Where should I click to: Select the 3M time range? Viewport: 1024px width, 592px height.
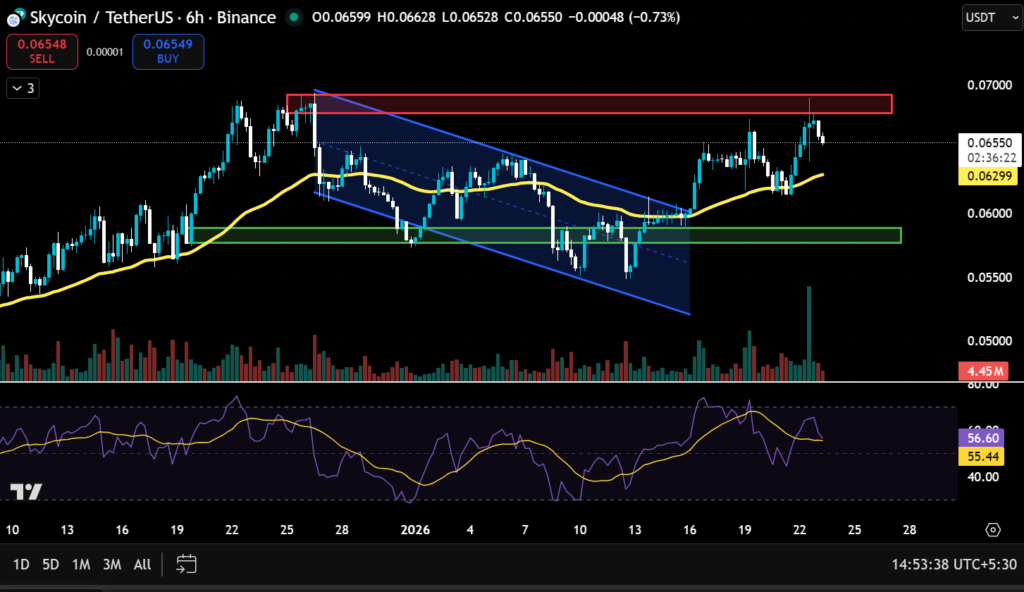tap(112, 564)
